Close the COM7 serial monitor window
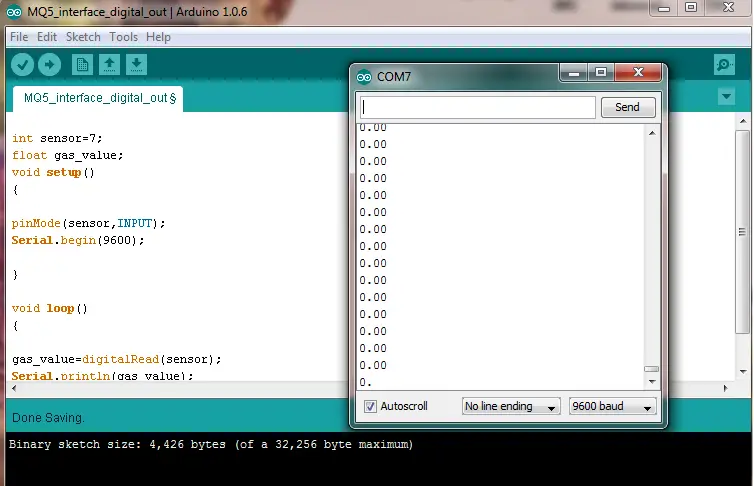Screen dimensions: 754x486 pos(639,73)
